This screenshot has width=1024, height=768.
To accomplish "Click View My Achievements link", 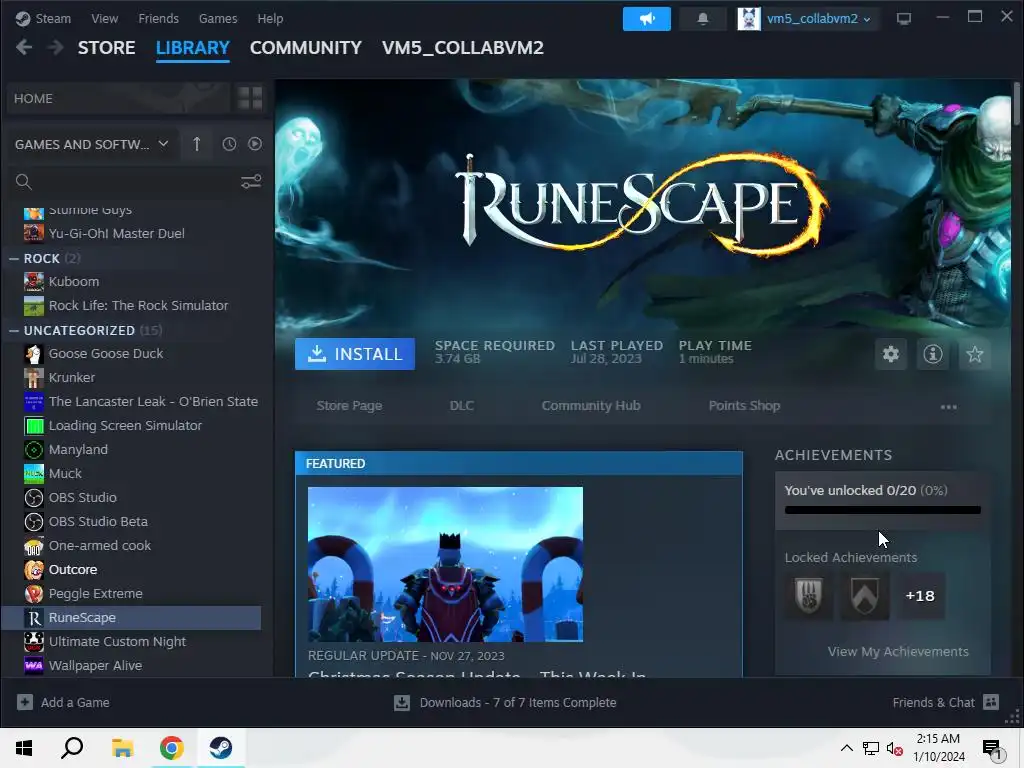I will point(898,651).
